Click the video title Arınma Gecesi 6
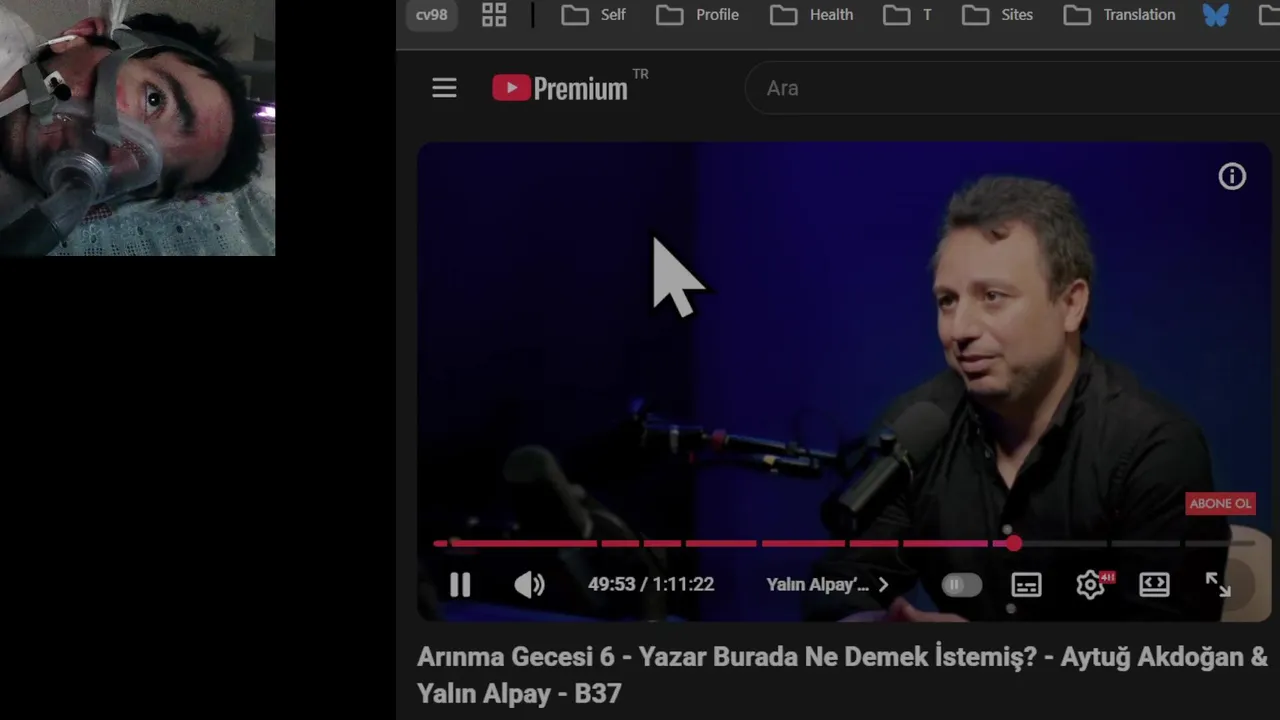The height and width of the screenshot is (720, 1280). [x=842, y=675]
